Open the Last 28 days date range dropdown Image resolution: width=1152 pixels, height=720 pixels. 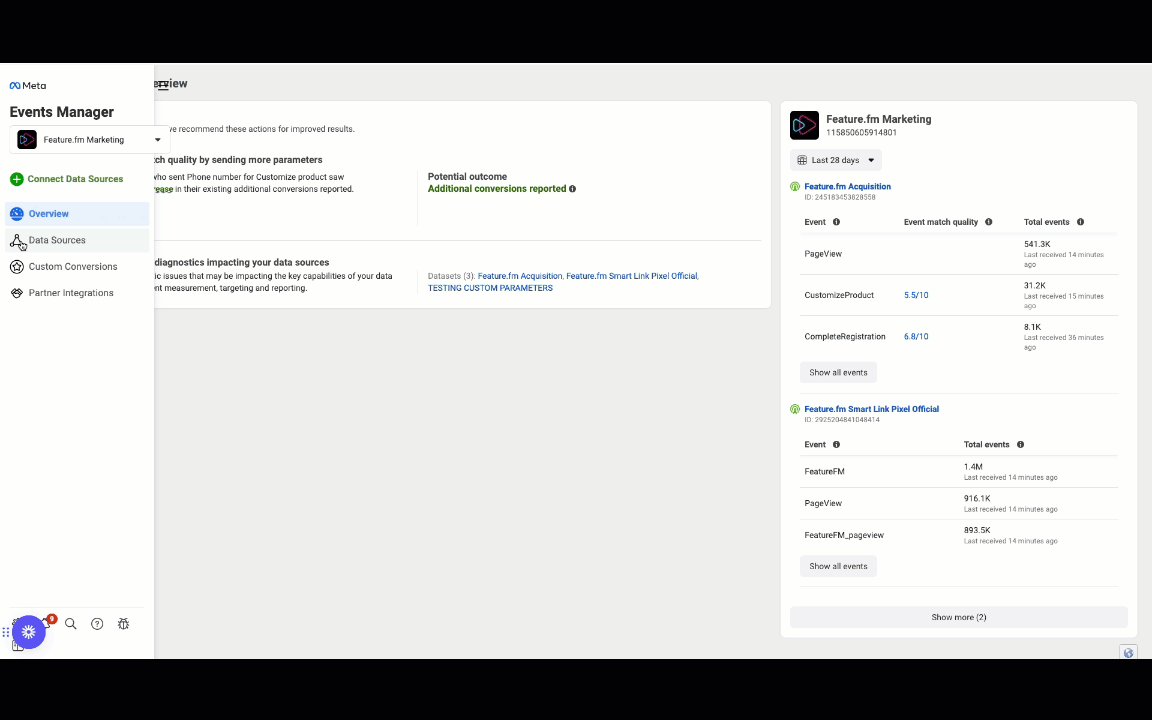click(835, 160)
